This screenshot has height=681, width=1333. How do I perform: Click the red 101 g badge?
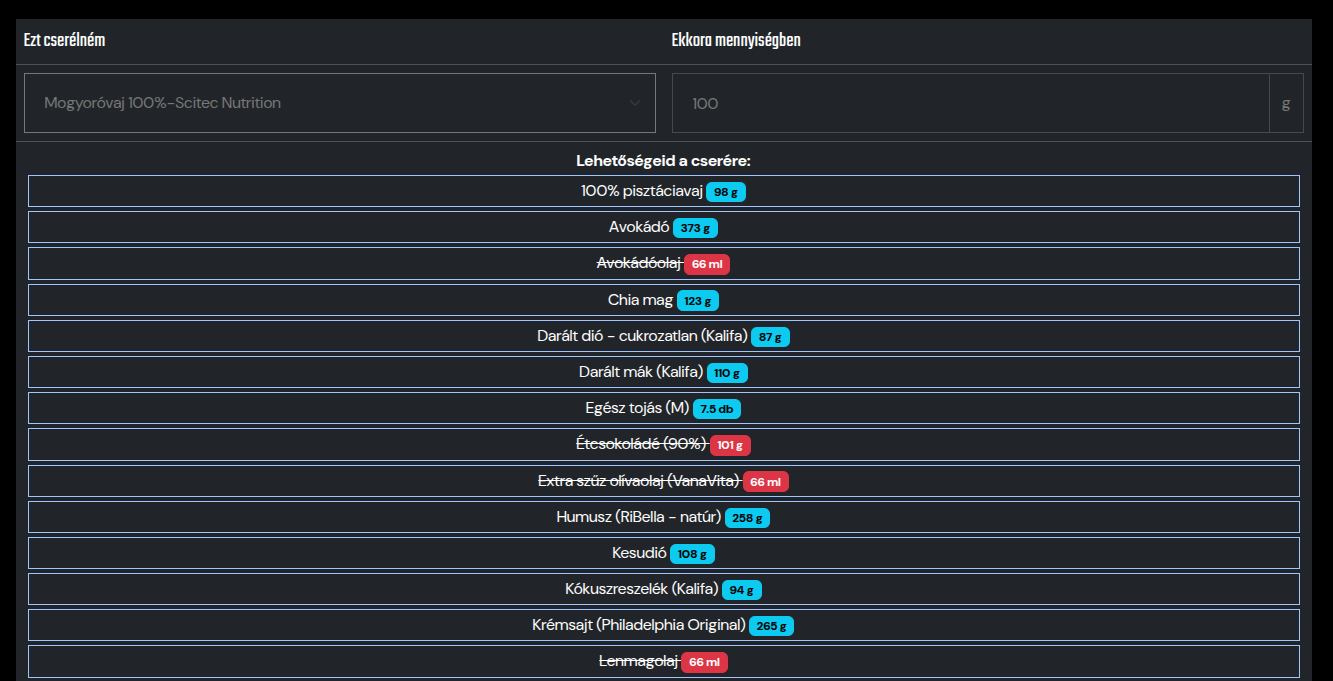tap(730, 445)
